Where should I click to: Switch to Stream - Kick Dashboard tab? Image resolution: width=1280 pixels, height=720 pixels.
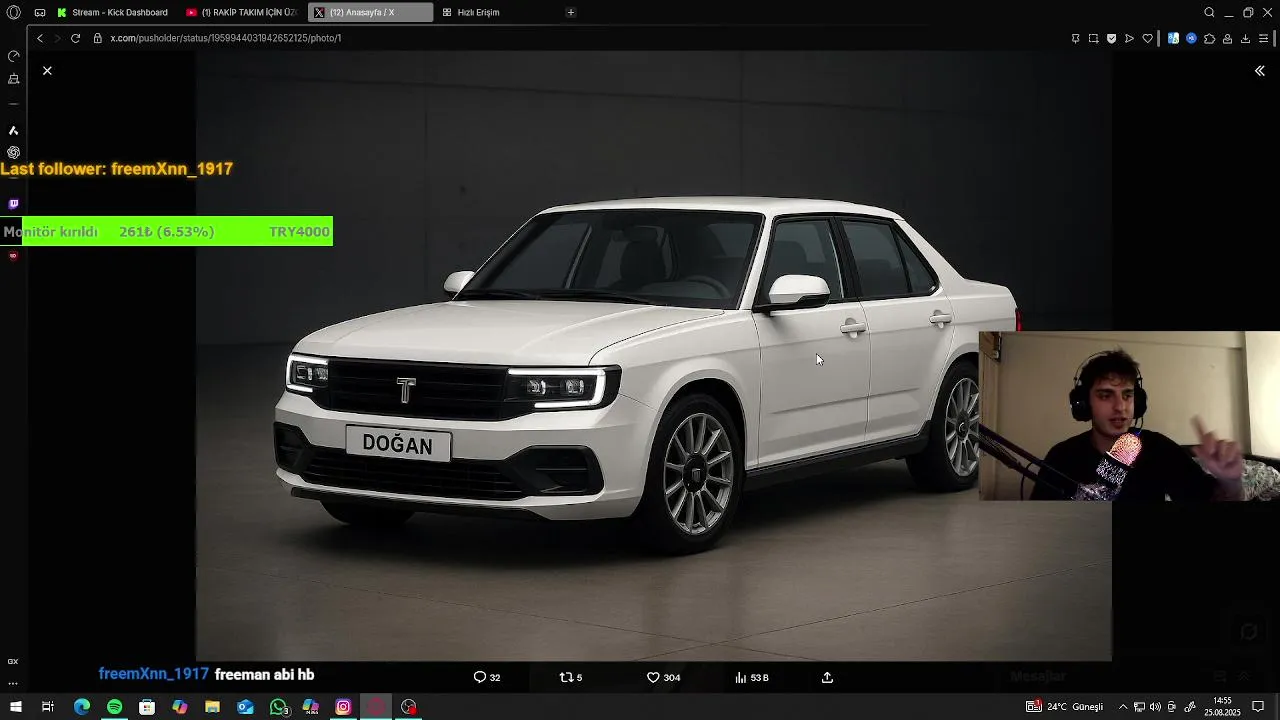click(x=113, y=12)
